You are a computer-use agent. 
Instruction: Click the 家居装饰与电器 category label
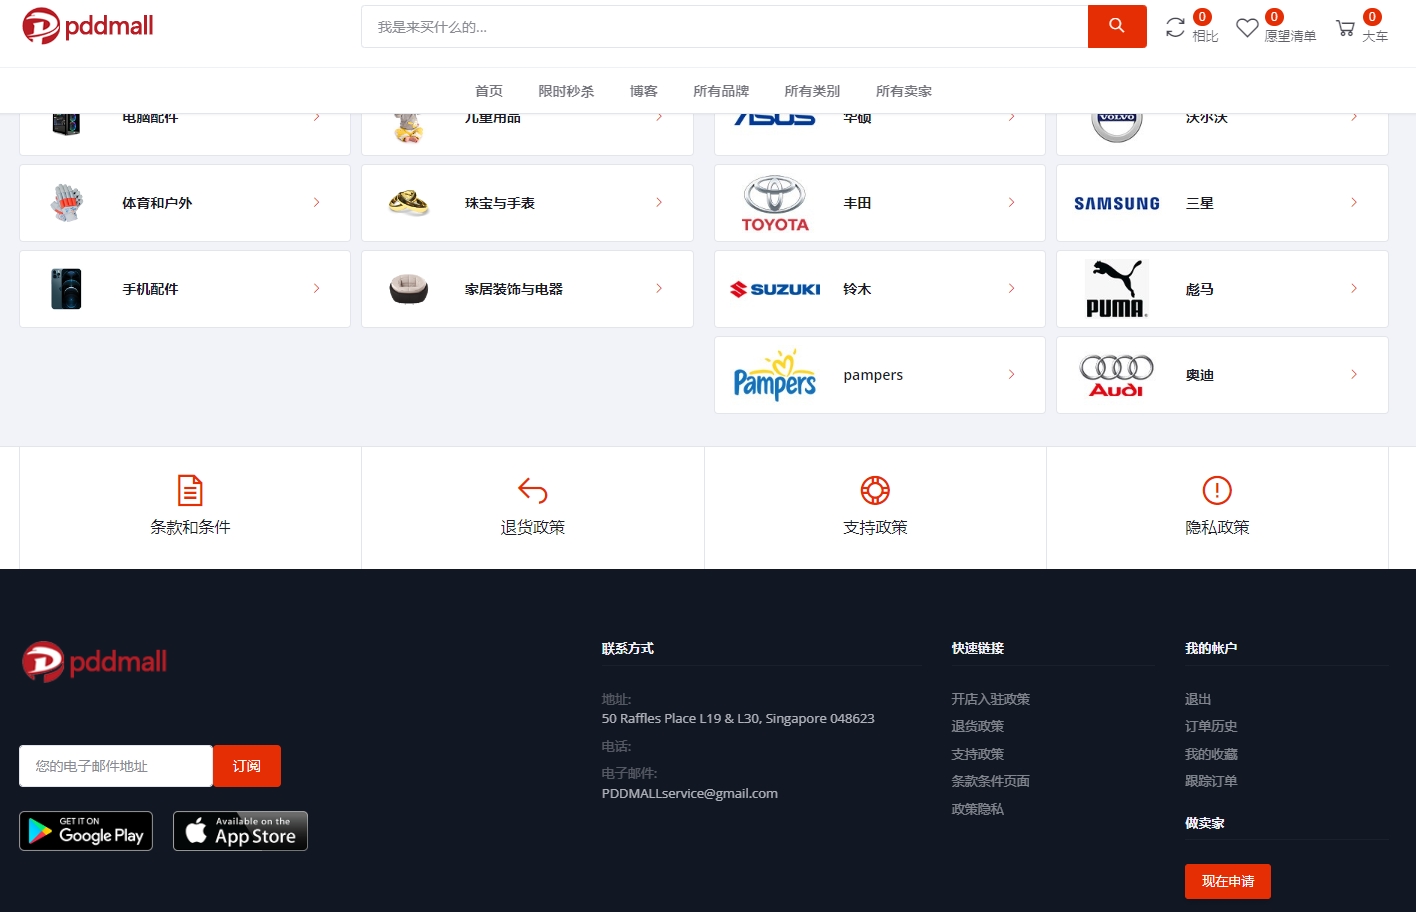tap(514, 289)
